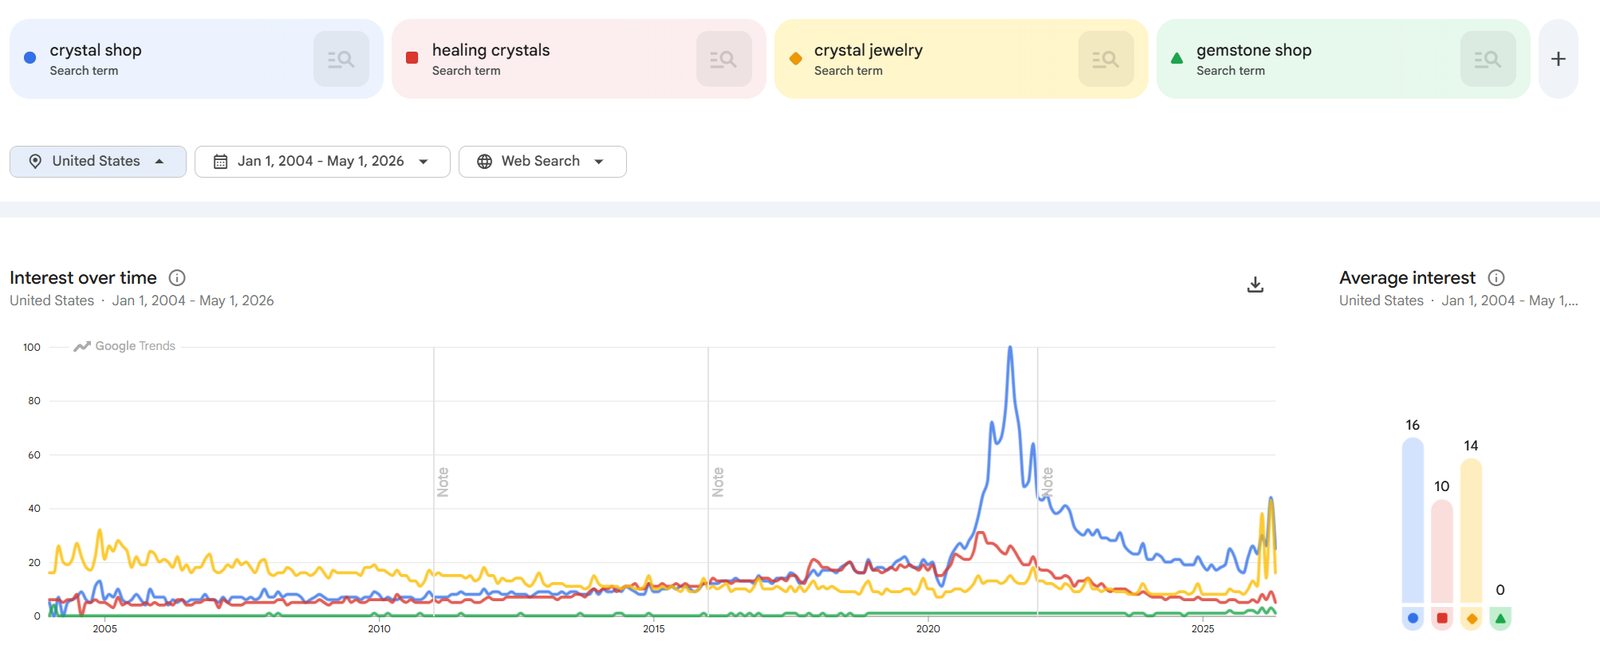Open the Web Search type dropdown

(542, 161)
